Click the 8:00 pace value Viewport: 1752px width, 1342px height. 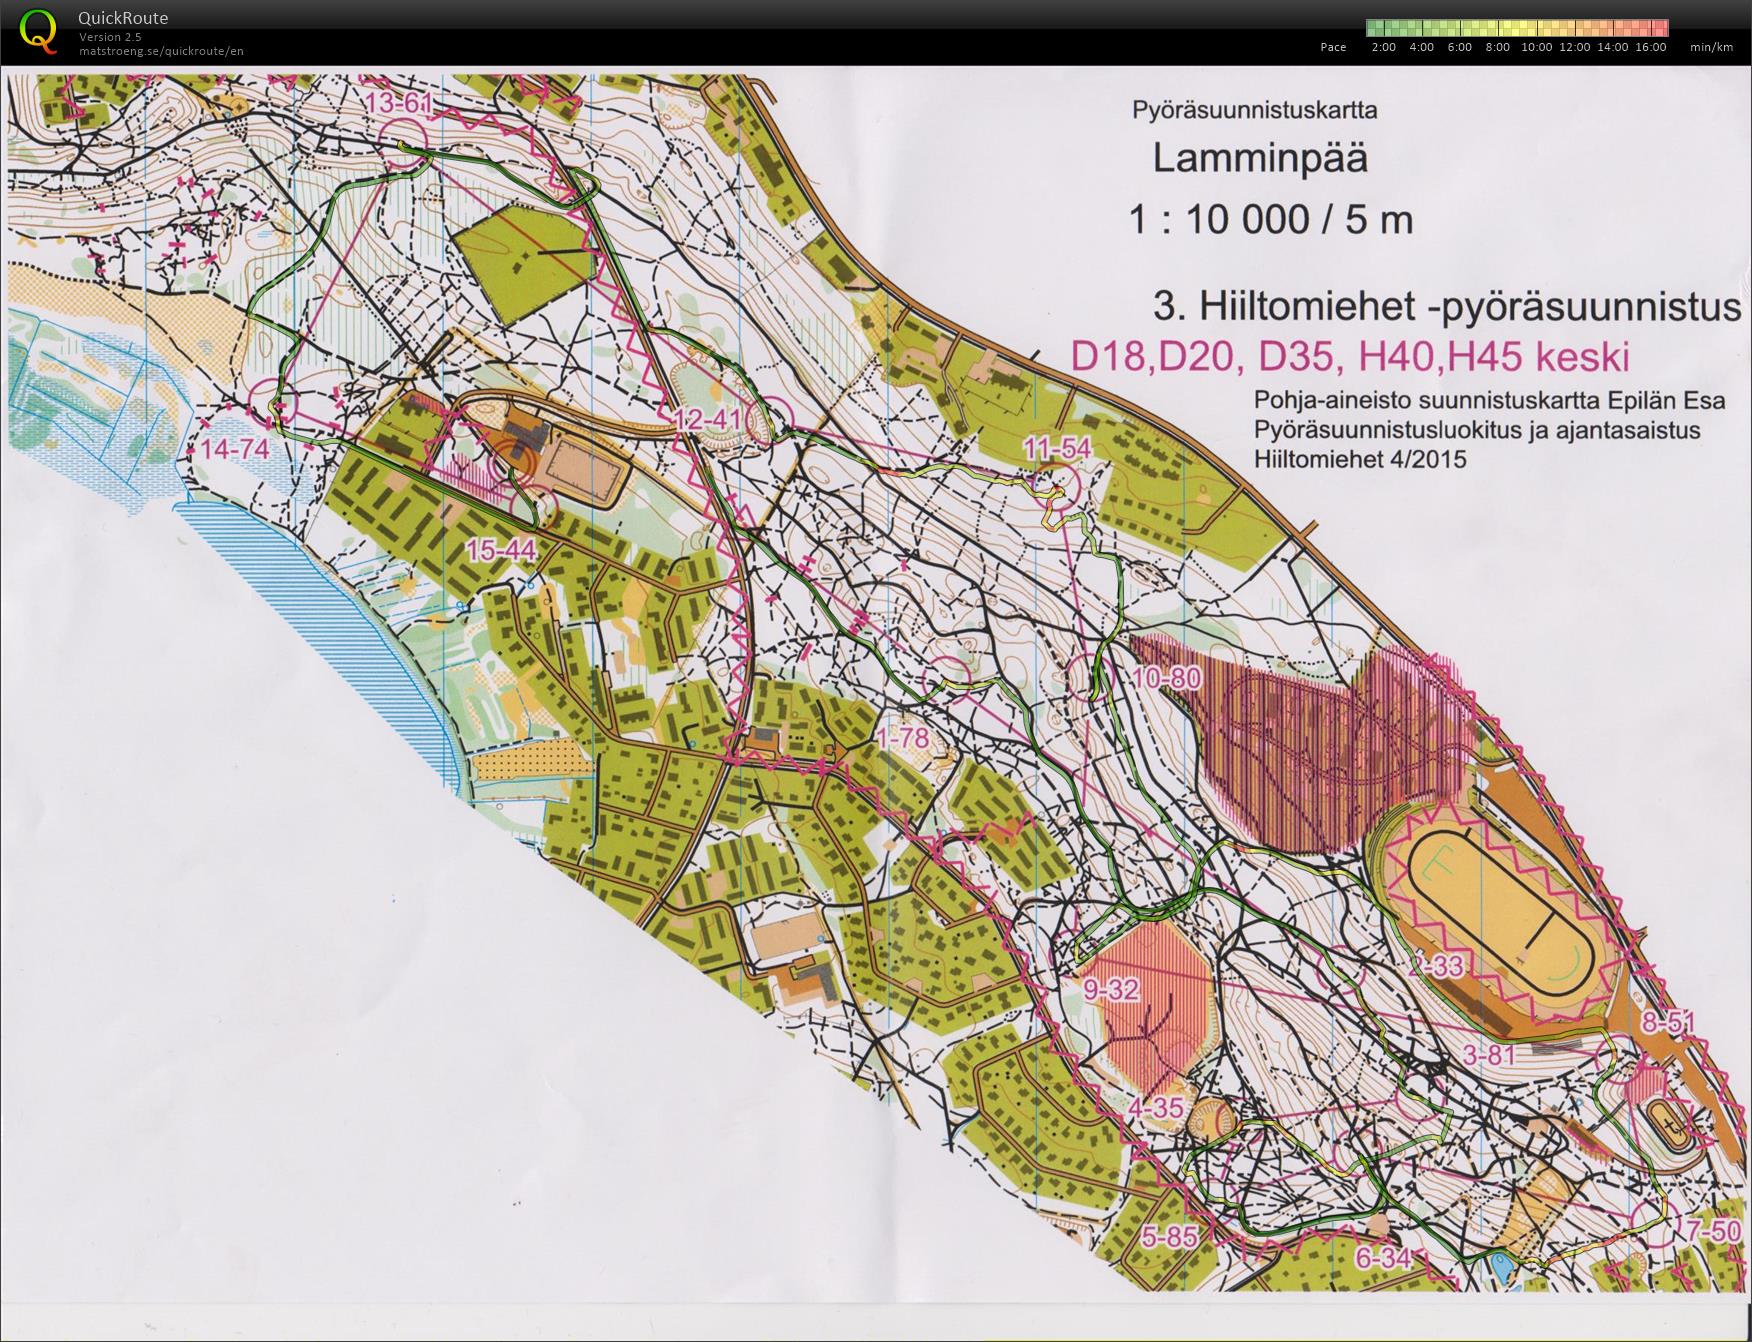pyautogui.click(x=1497, y=47)
